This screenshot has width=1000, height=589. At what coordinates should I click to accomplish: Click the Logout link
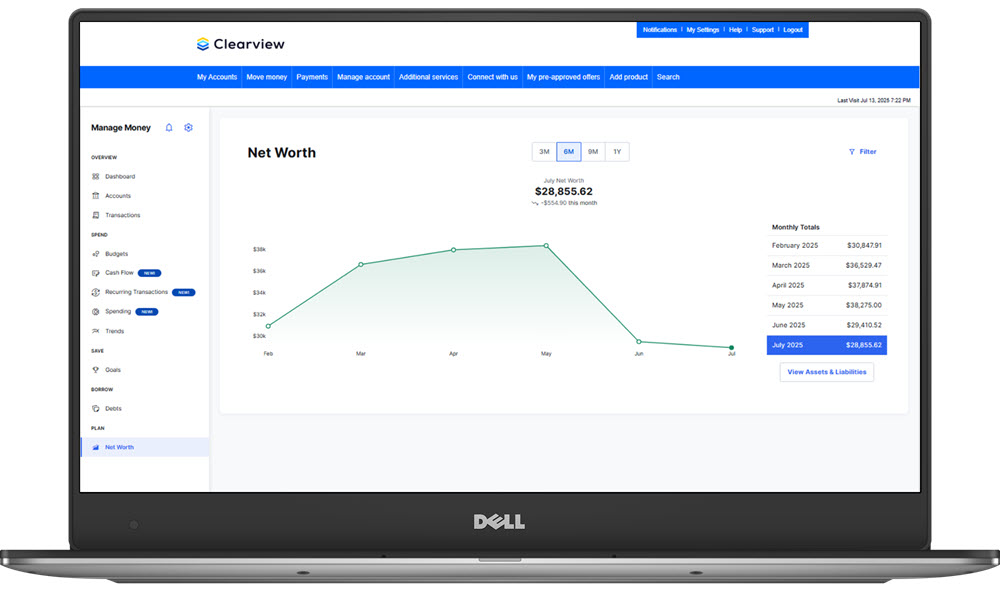tap(793, 30)
